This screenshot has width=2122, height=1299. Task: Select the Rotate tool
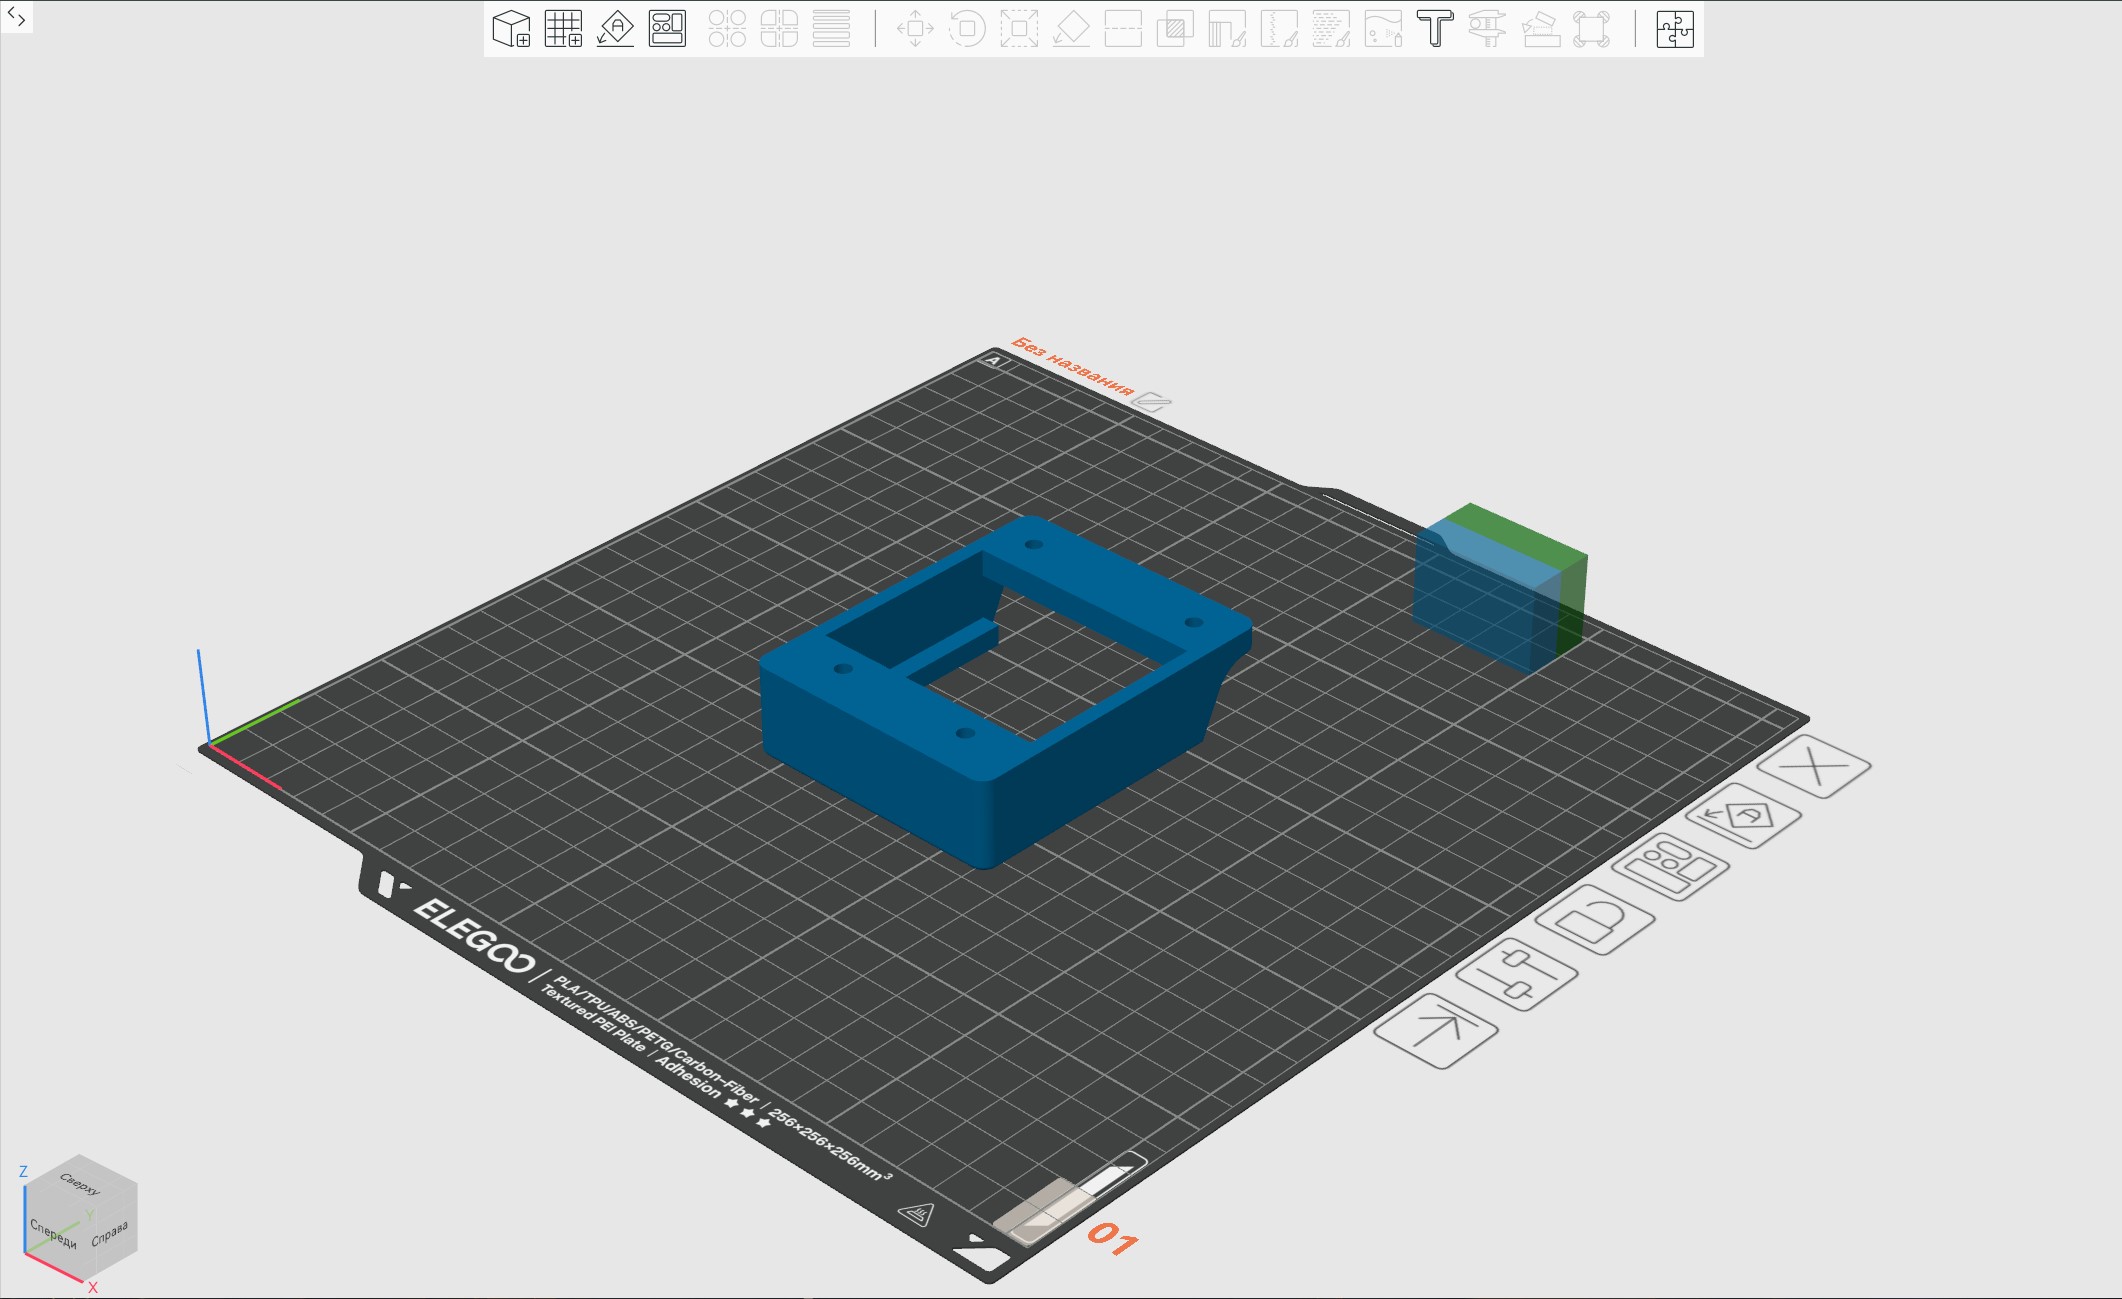967,28
